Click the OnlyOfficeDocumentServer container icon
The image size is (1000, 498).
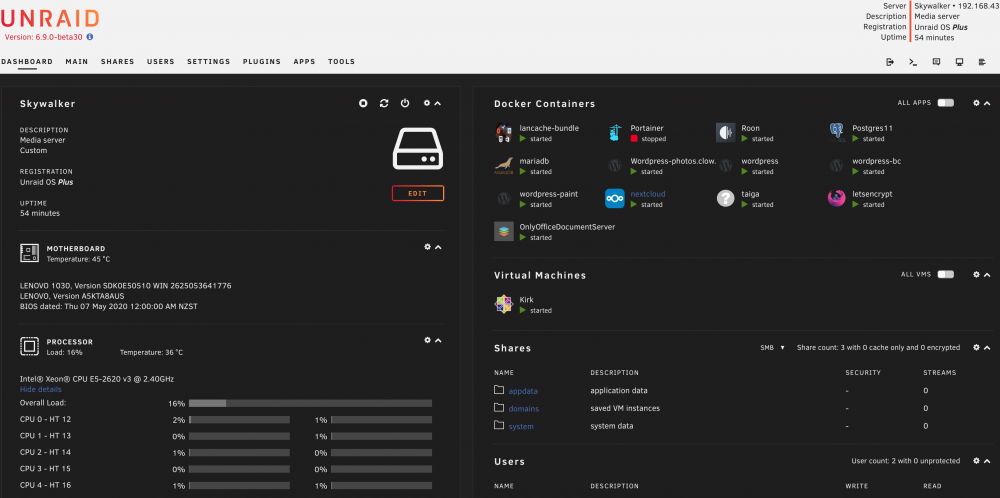tap(504, 231)
